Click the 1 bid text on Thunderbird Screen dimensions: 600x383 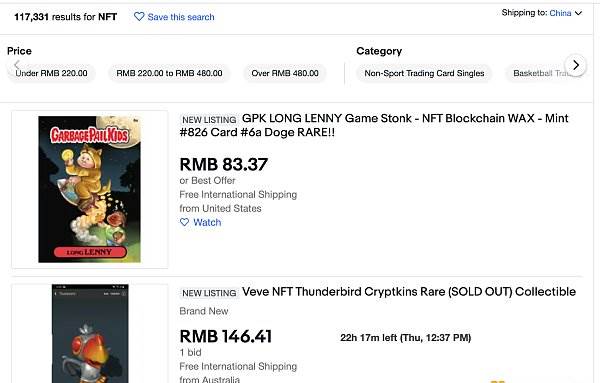click(x=191, y=352)
